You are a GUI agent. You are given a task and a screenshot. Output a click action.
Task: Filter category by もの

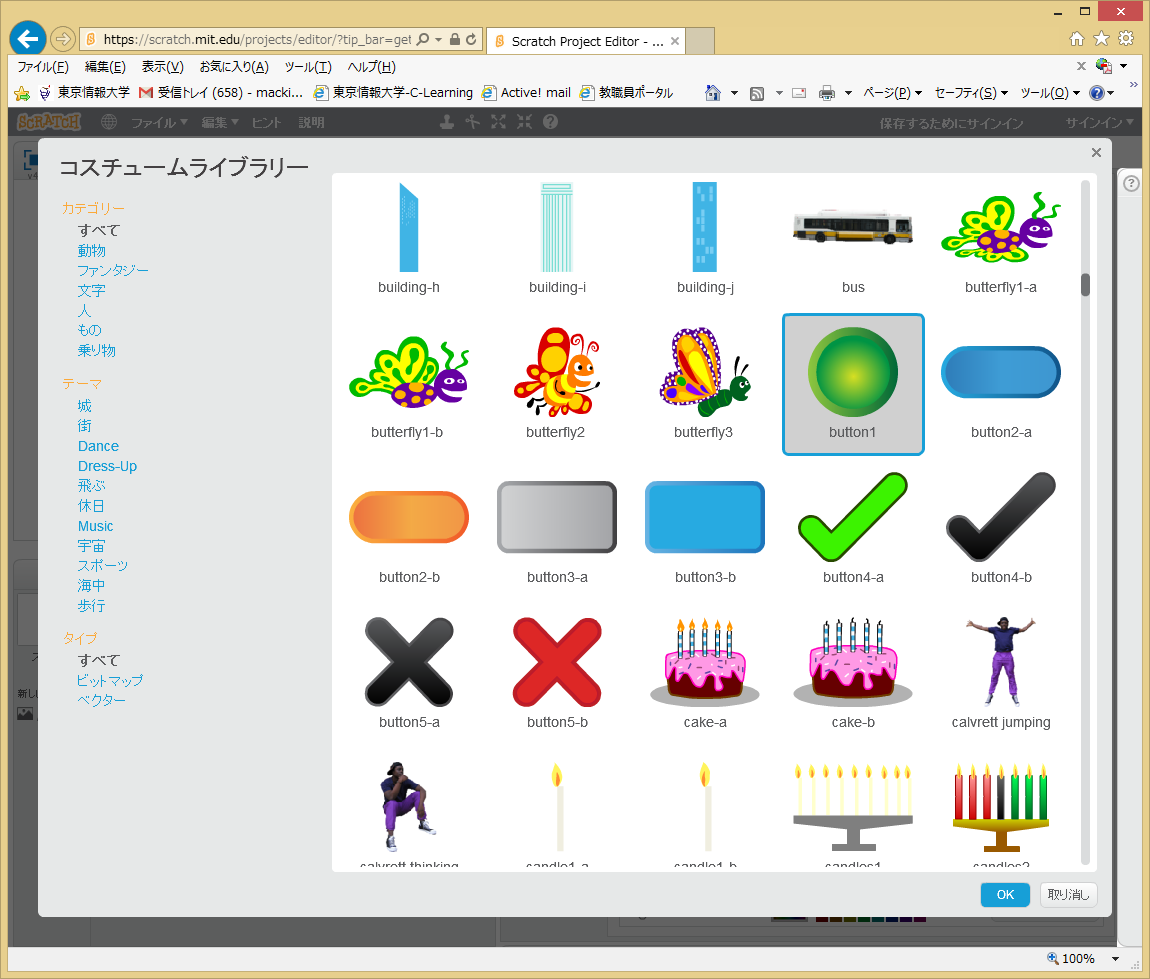pyautogui.click(x=89, y=331)
